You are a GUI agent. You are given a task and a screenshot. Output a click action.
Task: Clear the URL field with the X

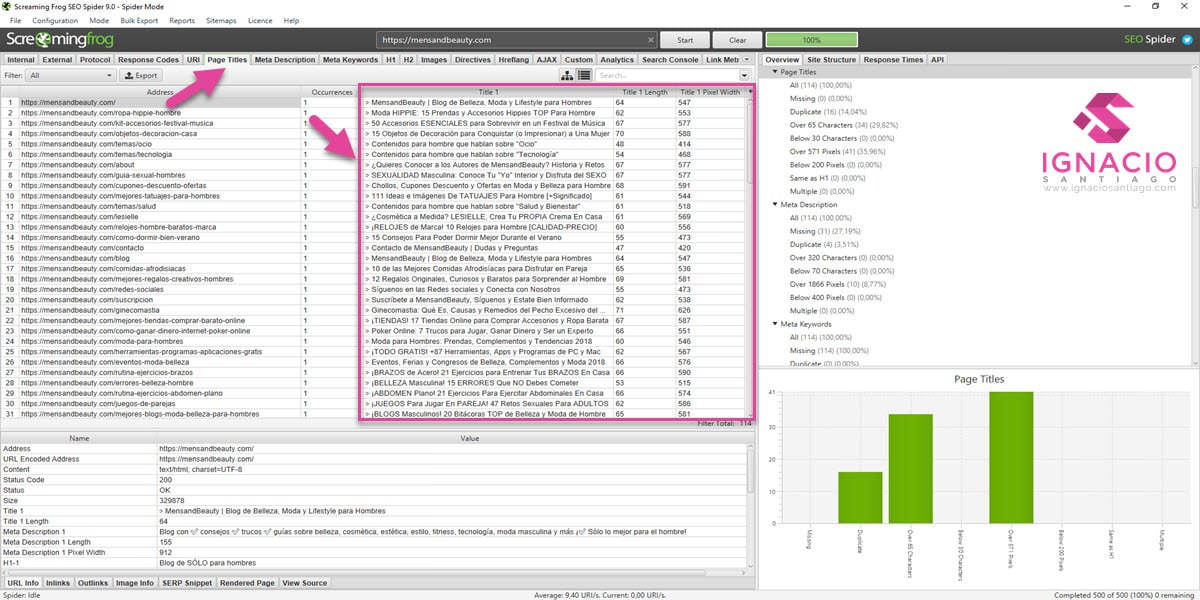tap(651, 40)
